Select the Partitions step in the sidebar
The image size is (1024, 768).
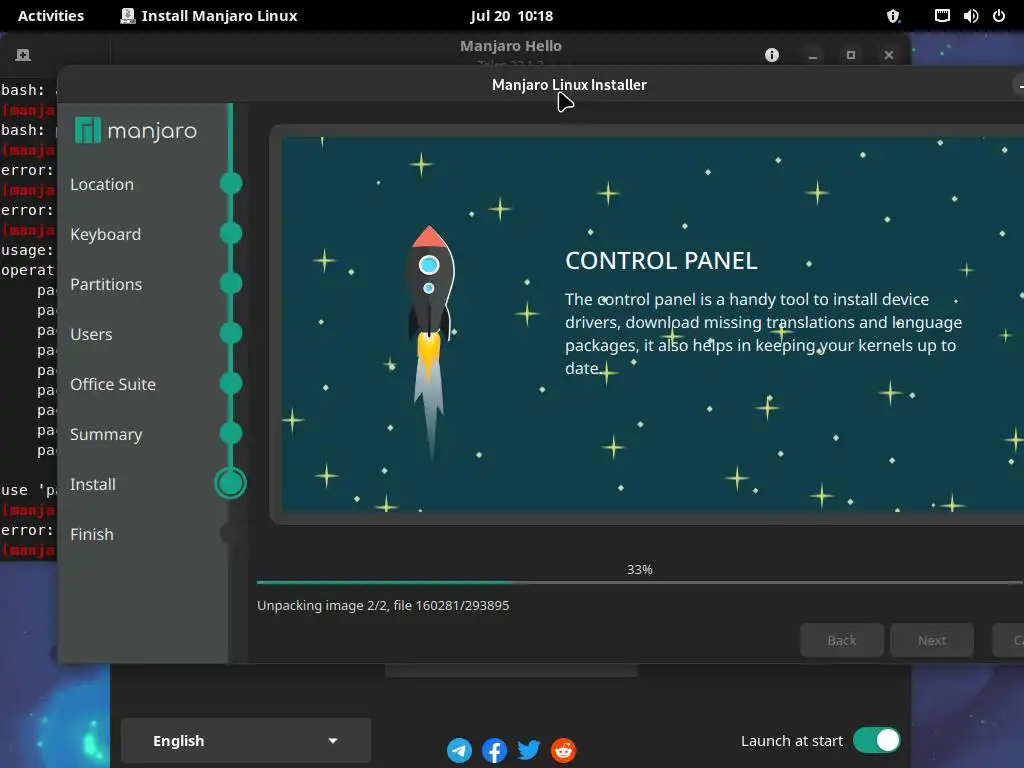(106, 285)
